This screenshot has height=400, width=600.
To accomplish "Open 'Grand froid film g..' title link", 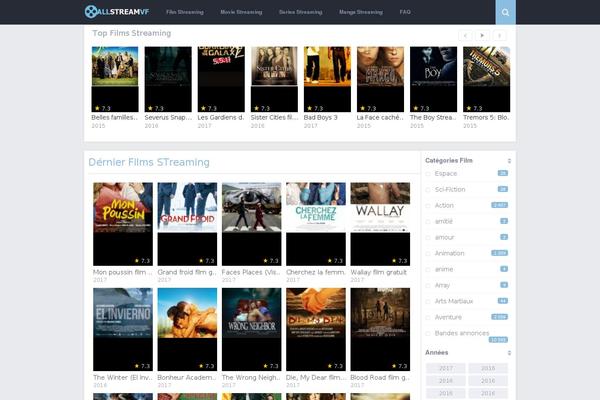I will (187, 272).
